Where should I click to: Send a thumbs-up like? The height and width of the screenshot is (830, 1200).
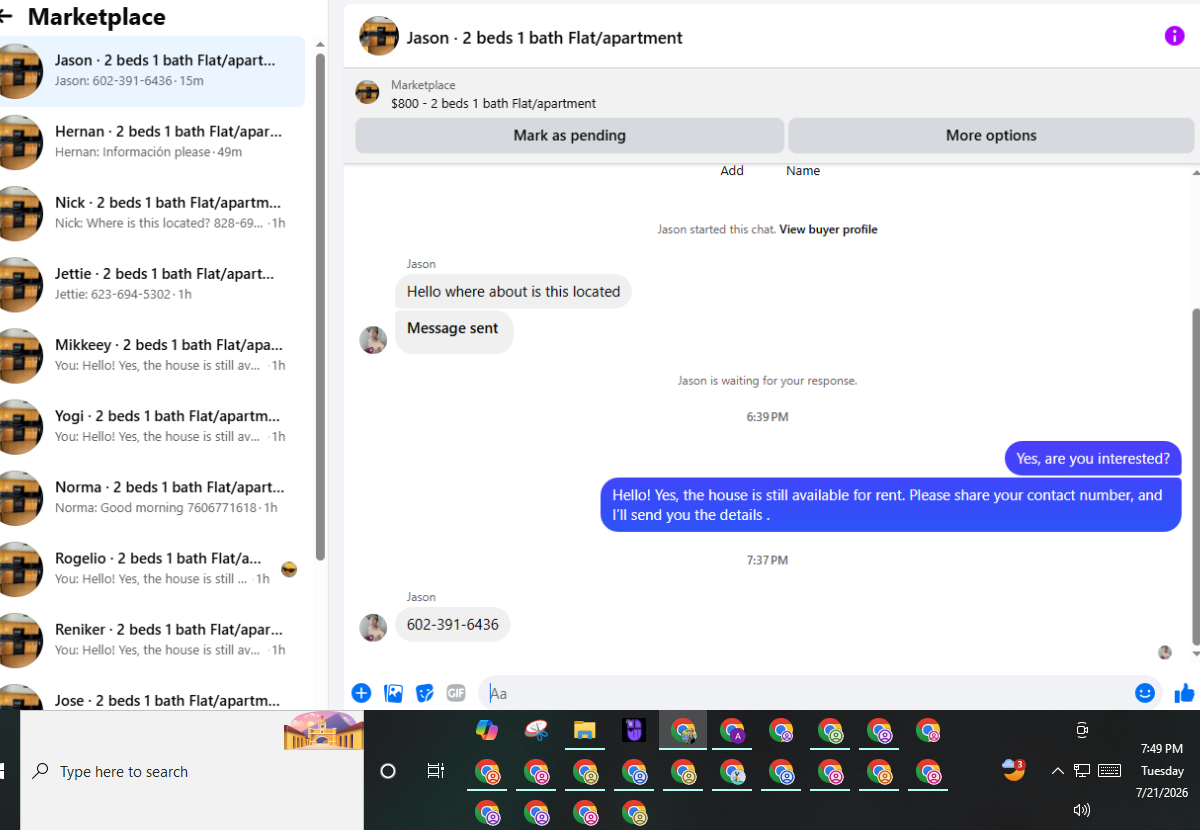pyautogui.click(x=1185, y=692)
